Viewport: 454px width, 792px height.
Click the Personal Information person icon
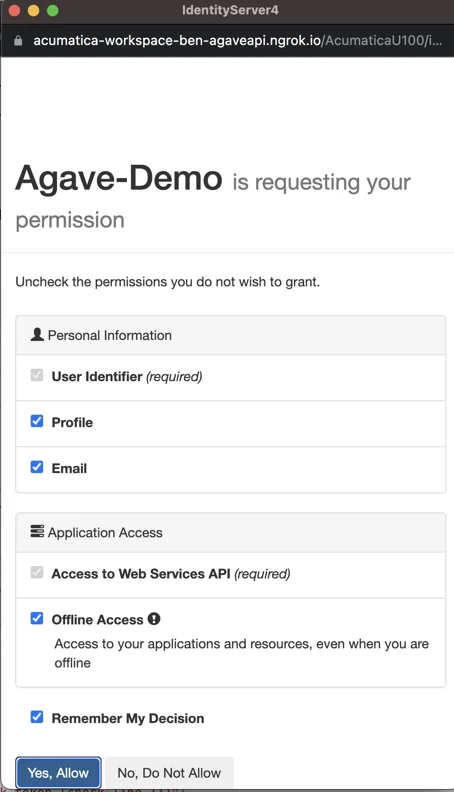point(37,334)
